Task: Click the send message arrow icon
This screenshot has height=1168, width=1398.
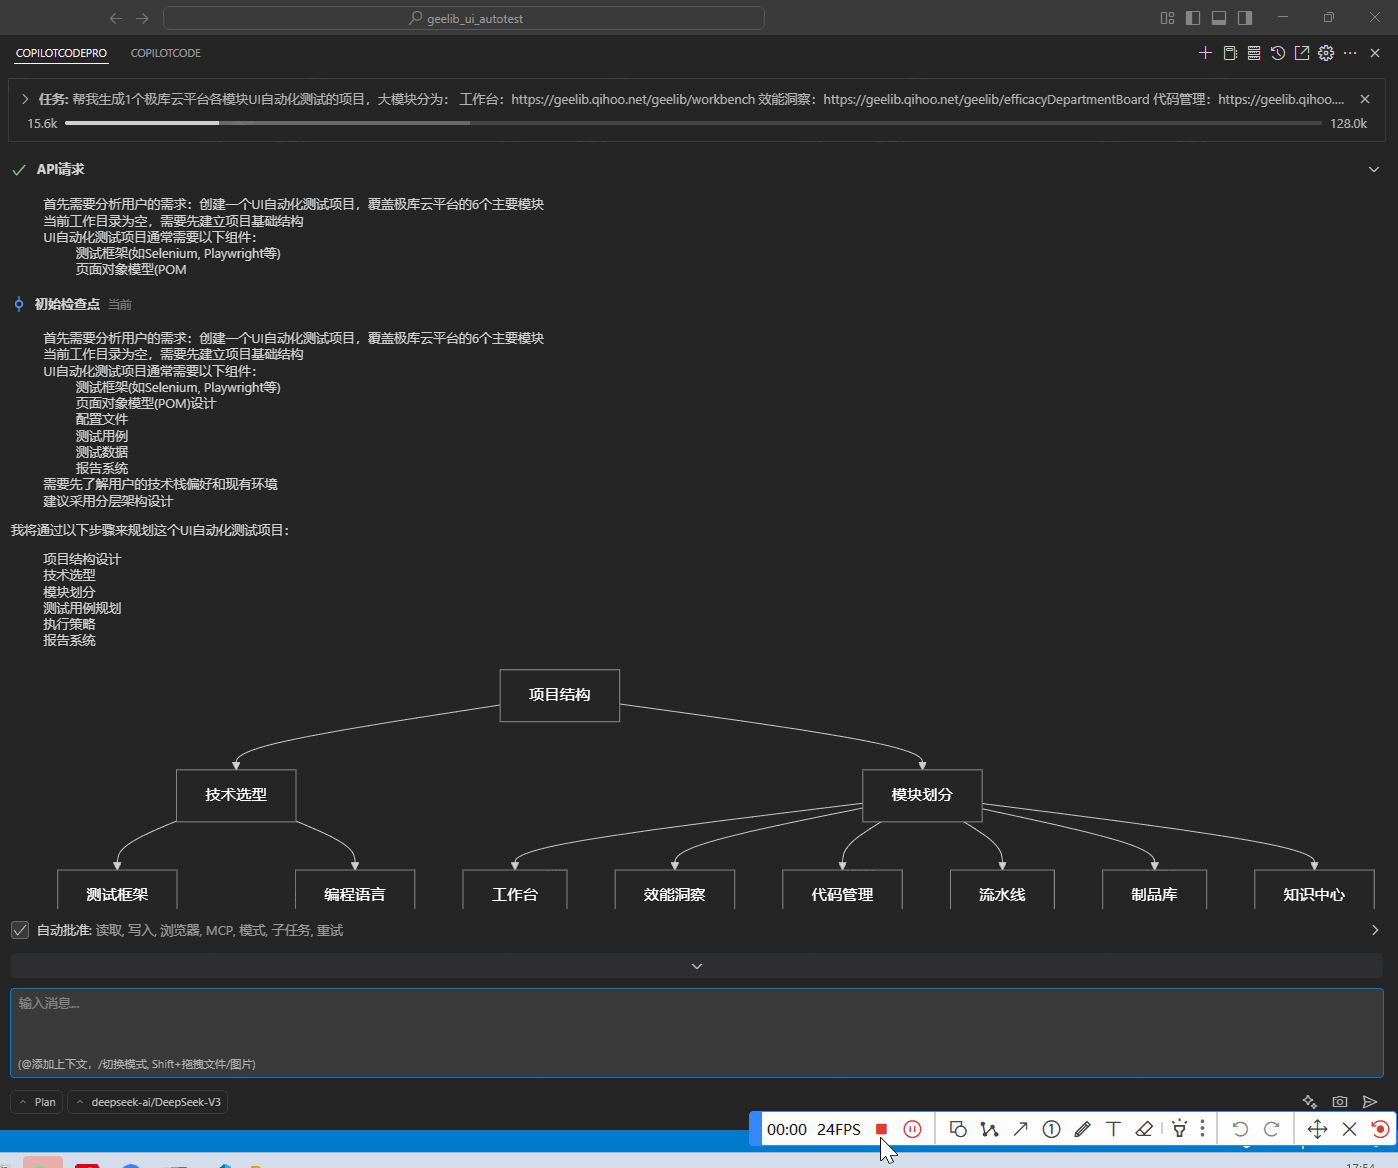Action: tap(1370, 1102)
